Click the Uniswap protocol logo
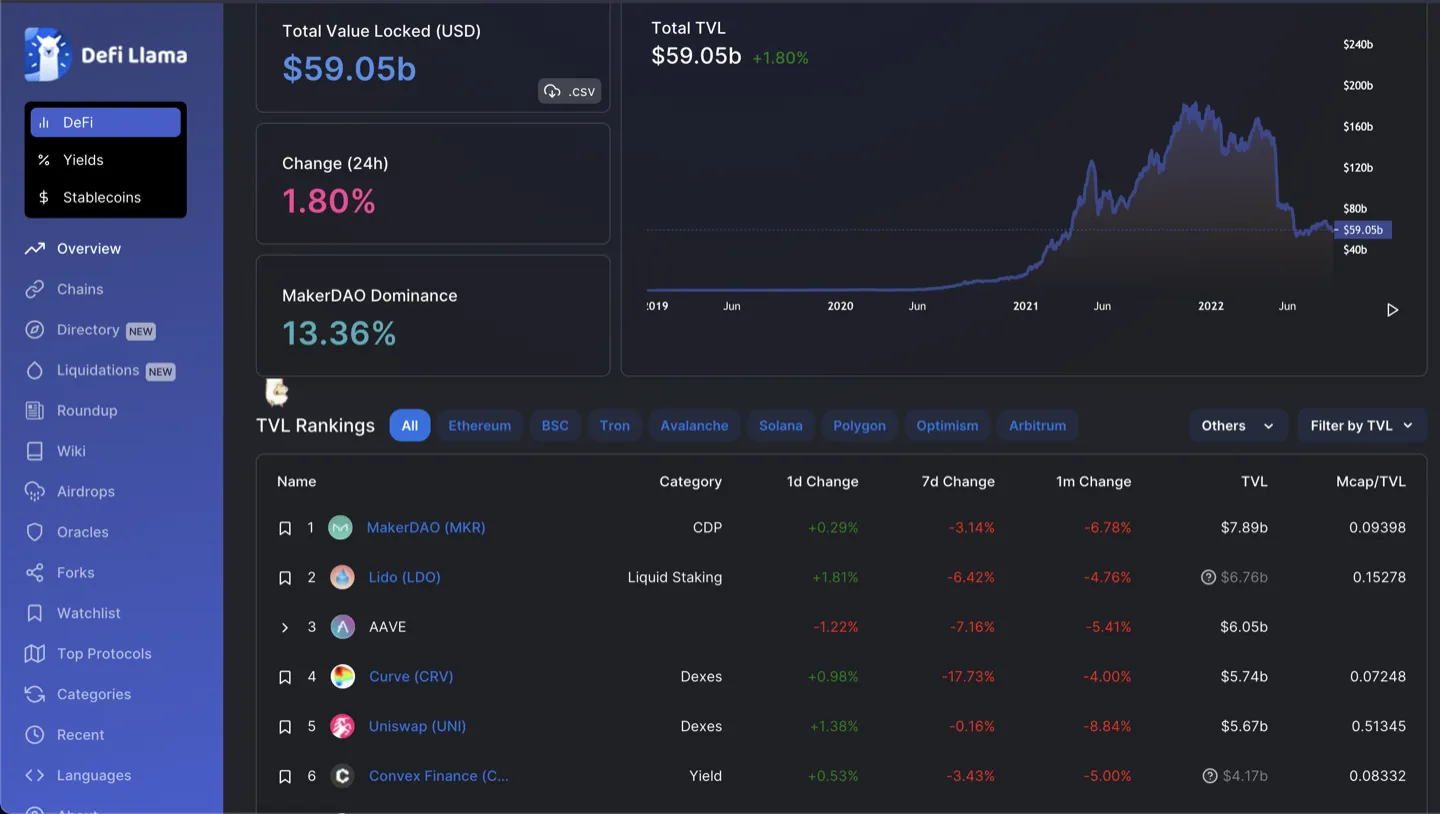Screen dimensions: 1440x814 point(343,727)
